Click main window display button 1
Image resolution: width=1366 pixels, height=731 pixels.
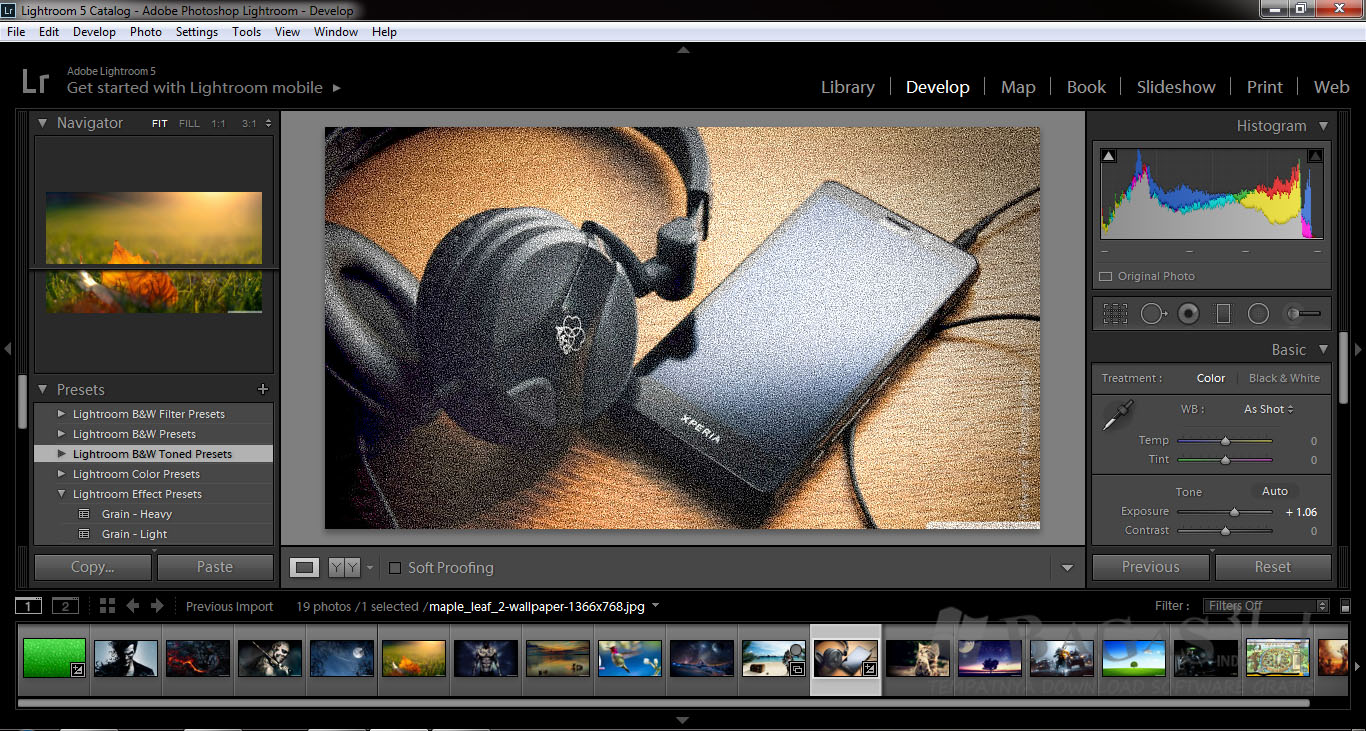pos(29,605)
